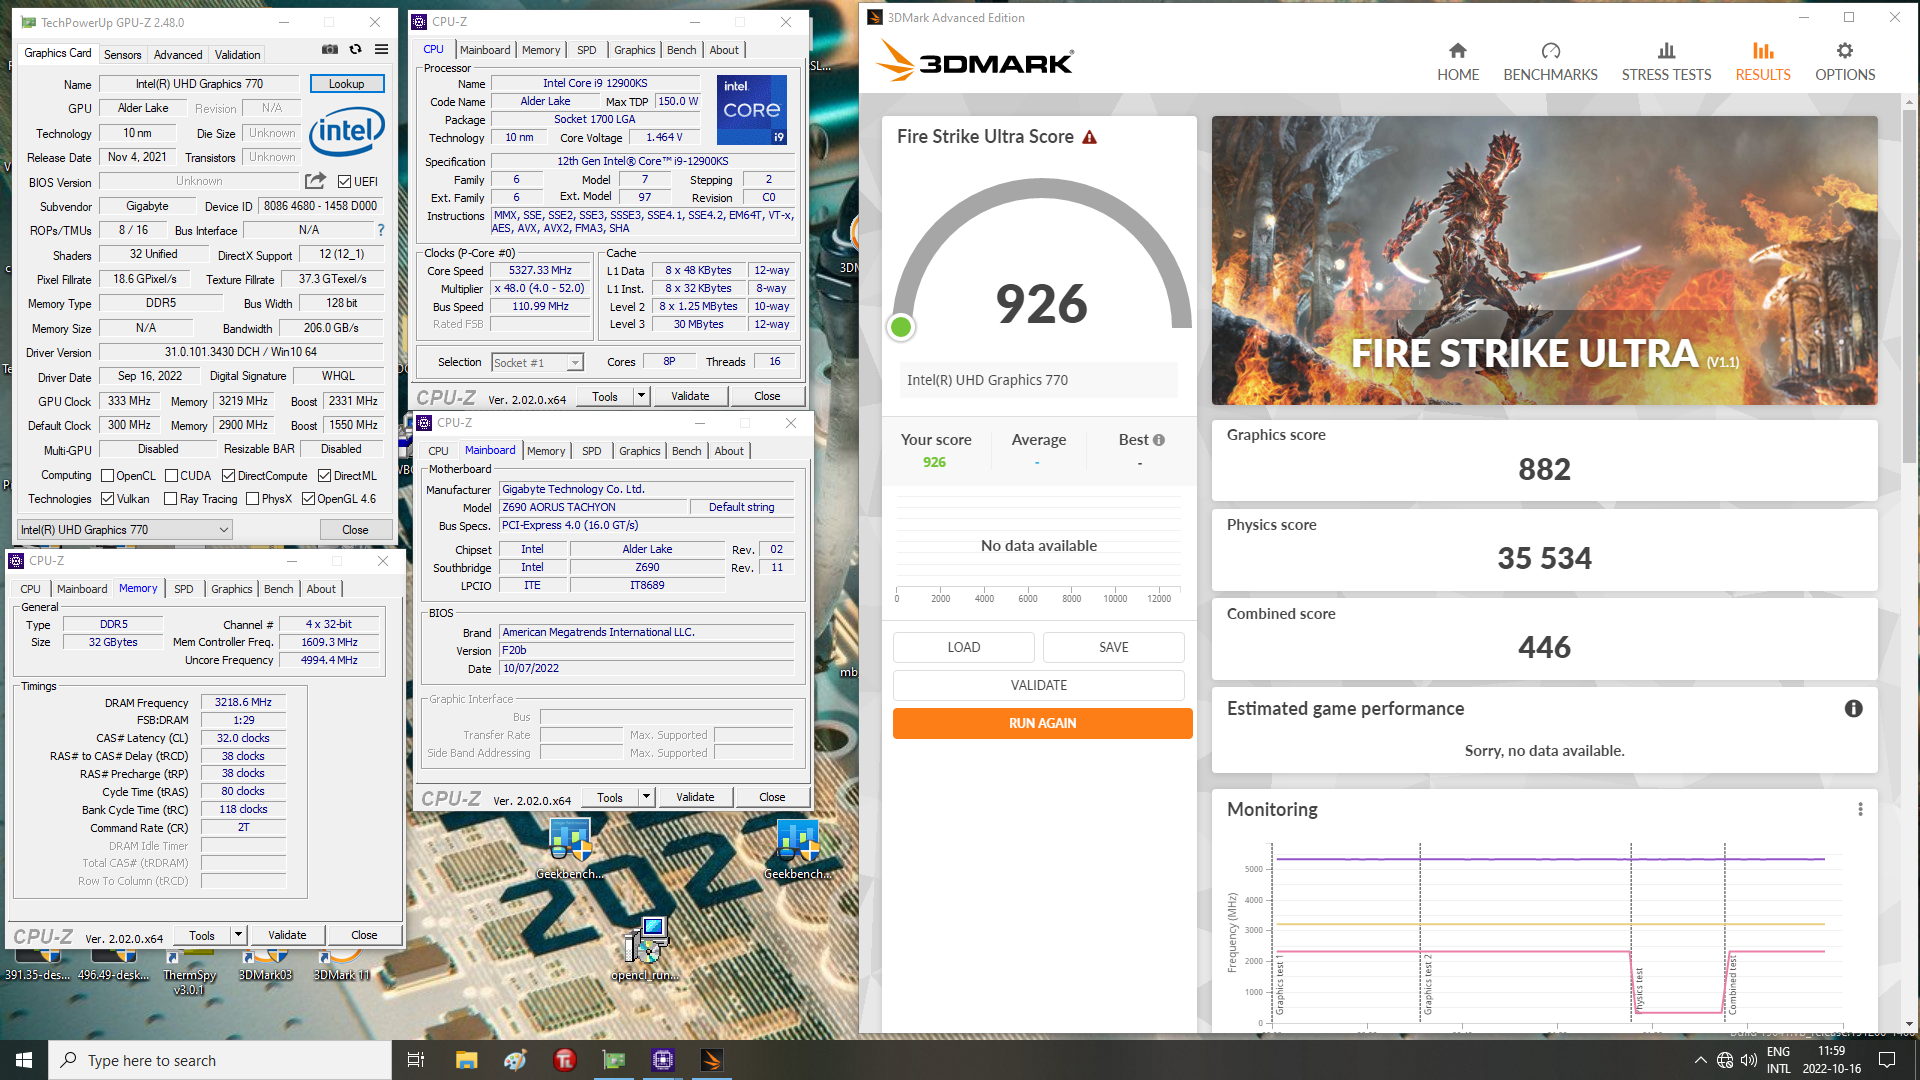The width and height of the screenshot is (1920, 1080).
Task: Toggle the CUDA checkbox
Action: [x=171, y=476]
